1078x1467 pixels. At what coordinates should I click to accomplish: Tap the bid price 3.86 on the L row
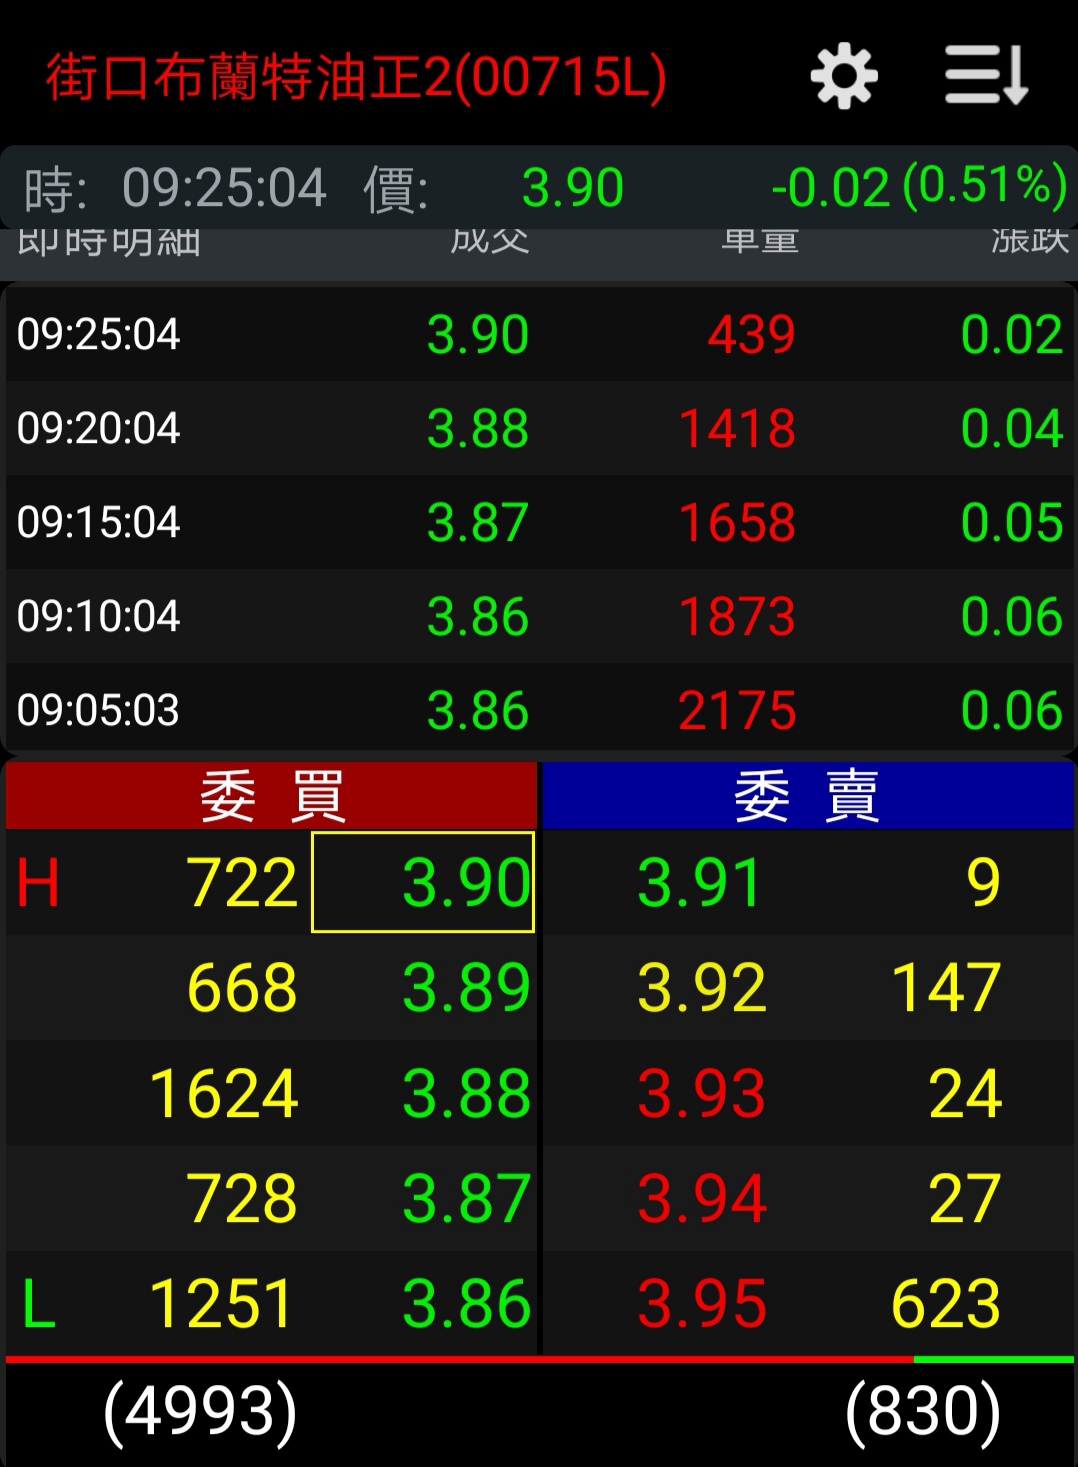point(465,1304)
